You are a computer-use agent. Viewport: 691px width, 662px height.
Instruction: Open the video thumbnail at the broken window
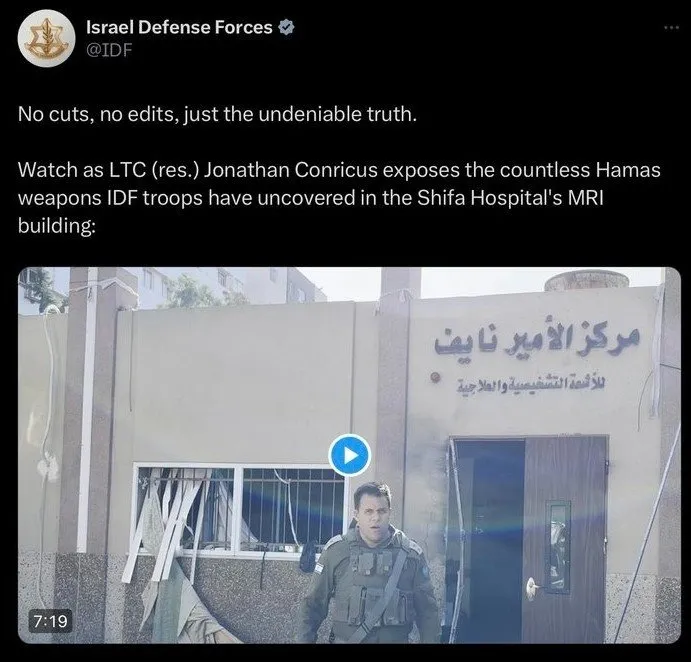pyautogui.click(x=240, y=510)
